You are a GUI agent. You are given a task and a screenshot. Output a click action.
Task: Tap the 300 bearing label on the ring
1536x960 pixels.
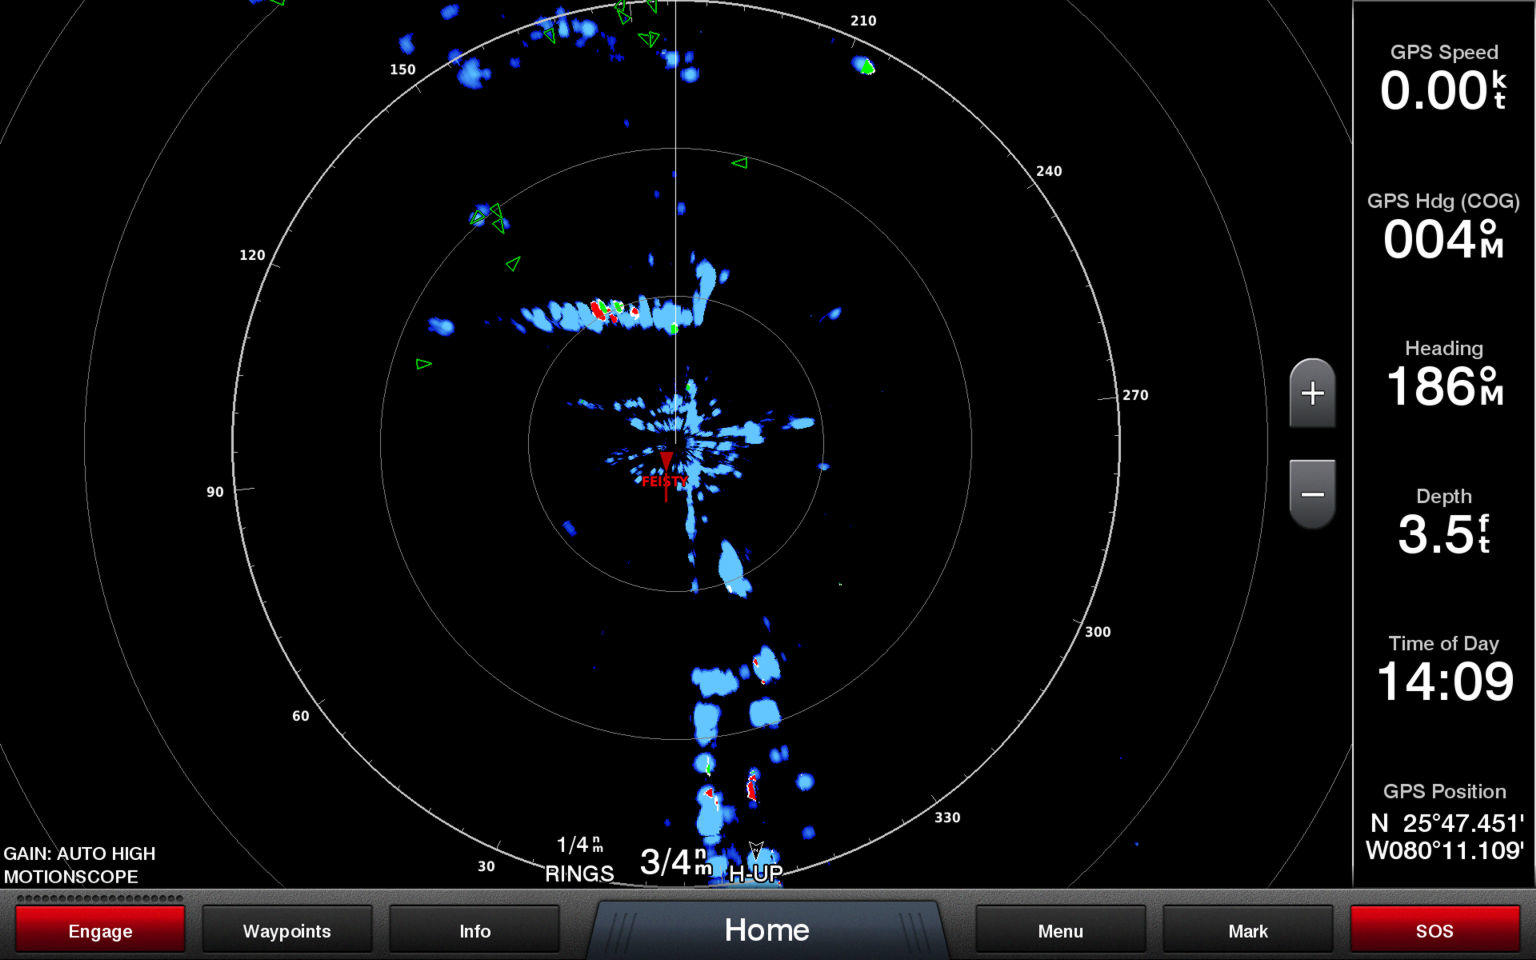pyautogui.click(x=1098, y=632)
